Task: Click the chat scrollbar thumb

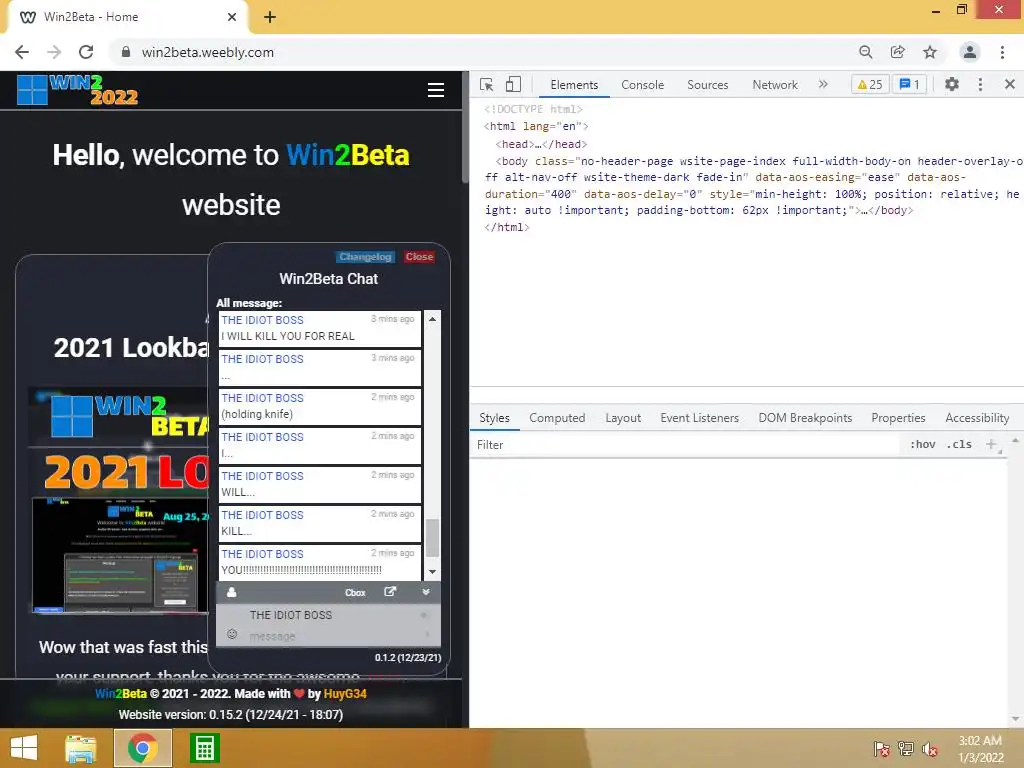Action: [432, 538]
